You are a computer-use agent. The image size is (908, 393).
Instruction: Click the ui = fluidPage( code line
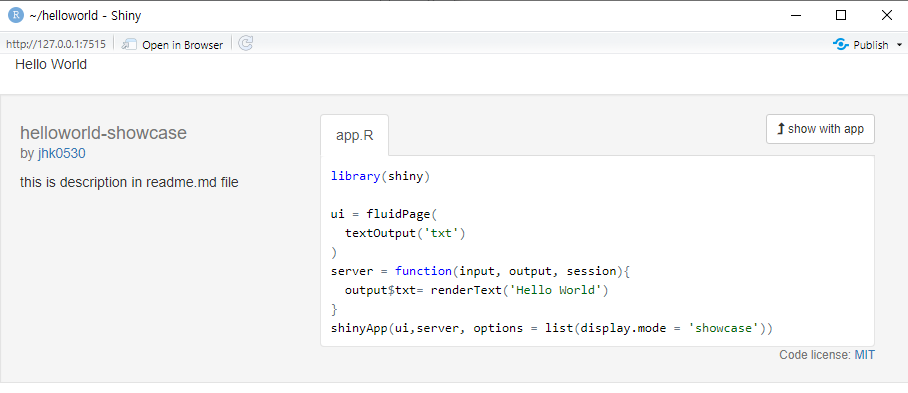point(384,214)
